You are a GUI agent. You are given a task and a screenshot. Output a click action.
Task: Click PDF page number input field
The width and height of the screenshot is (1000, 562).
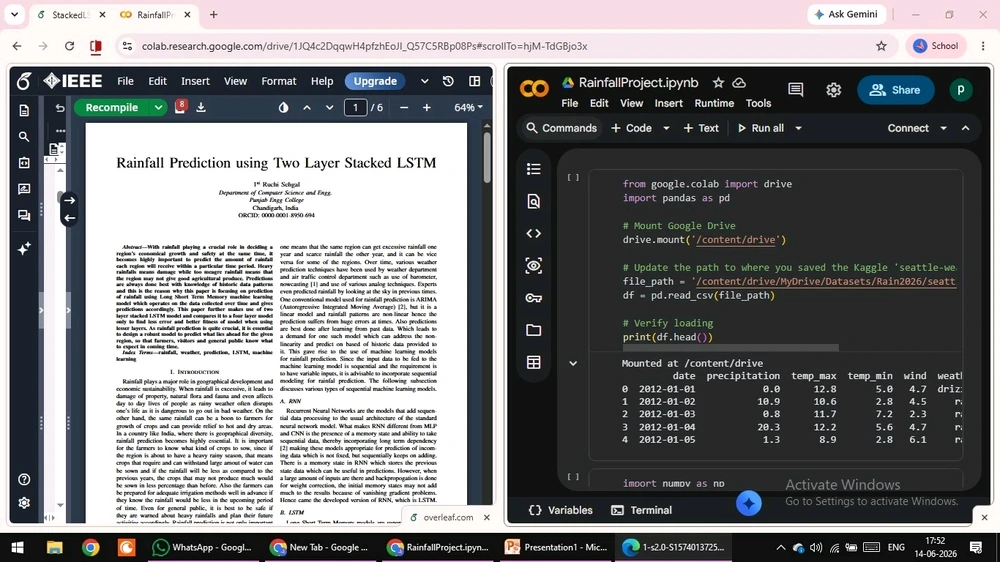point(355,108)
